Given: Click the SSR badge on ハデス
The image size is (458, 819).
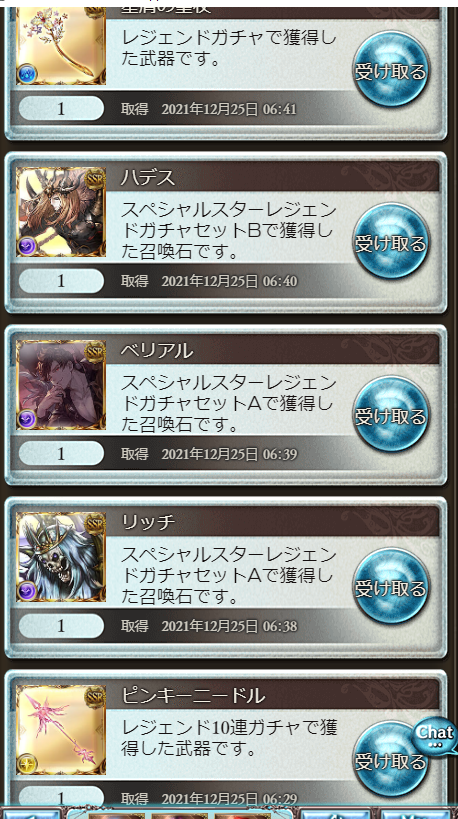Looking at the screenshot, I should 95,179.
